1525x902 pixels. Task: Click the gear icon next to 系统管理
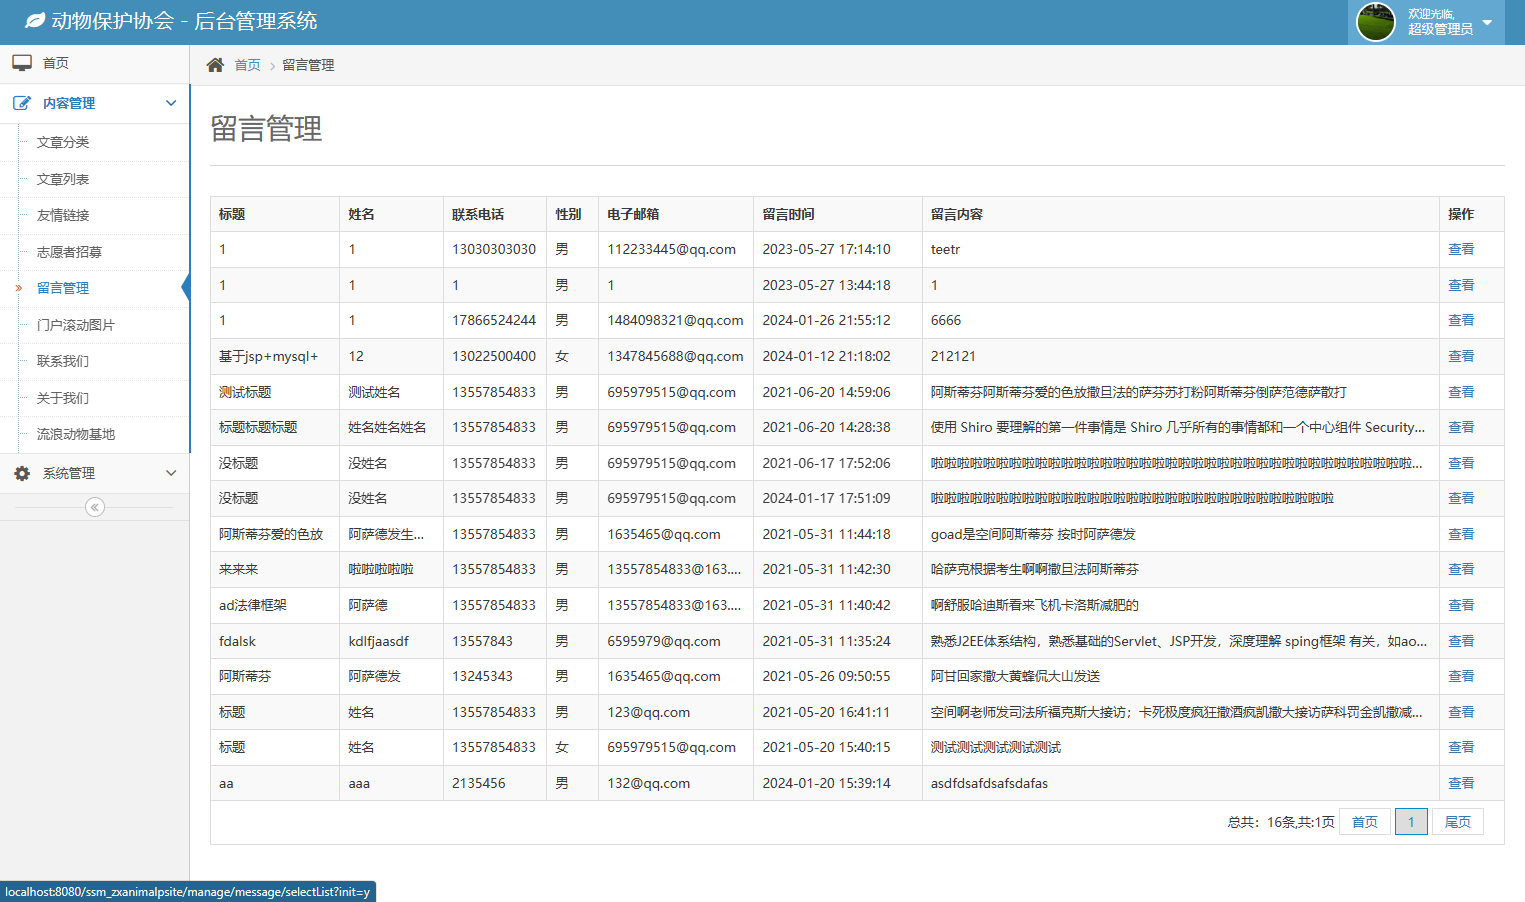22,472
